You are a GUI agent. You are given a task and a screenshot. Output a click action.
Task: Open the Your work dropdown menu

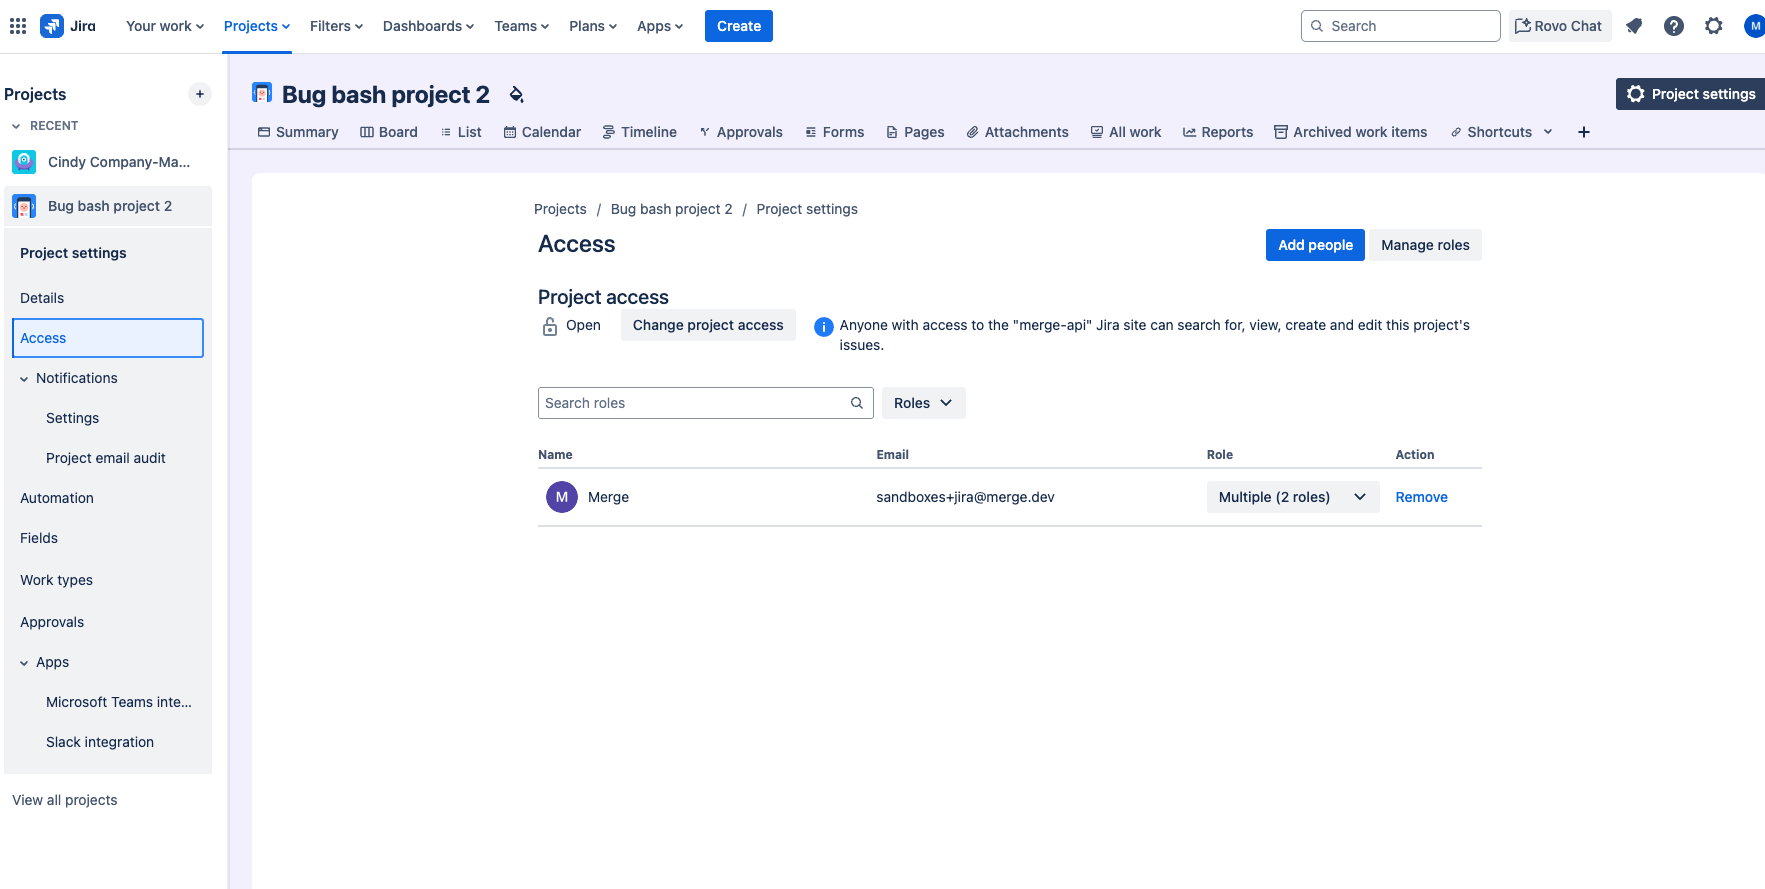point(165,26)
